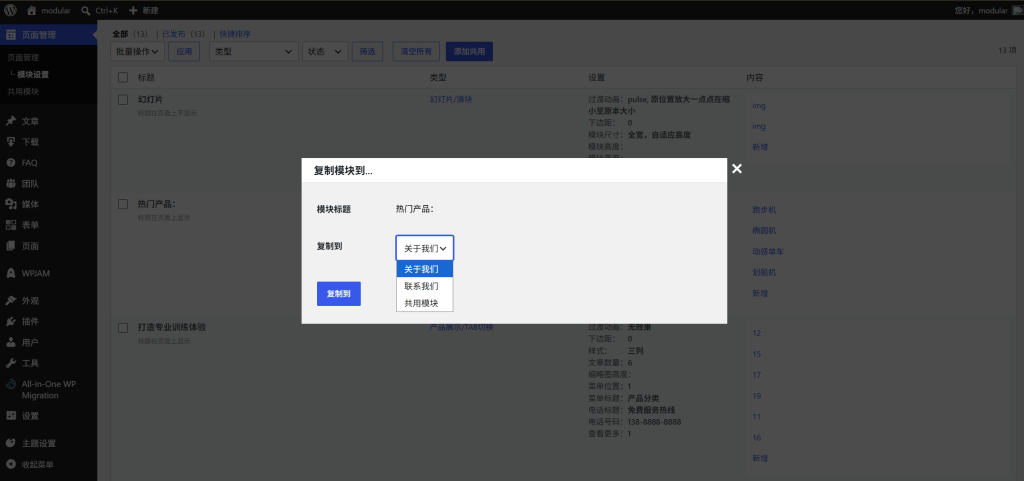
Task: Open the 类型 filter dropdown
Action: [253, 52]
